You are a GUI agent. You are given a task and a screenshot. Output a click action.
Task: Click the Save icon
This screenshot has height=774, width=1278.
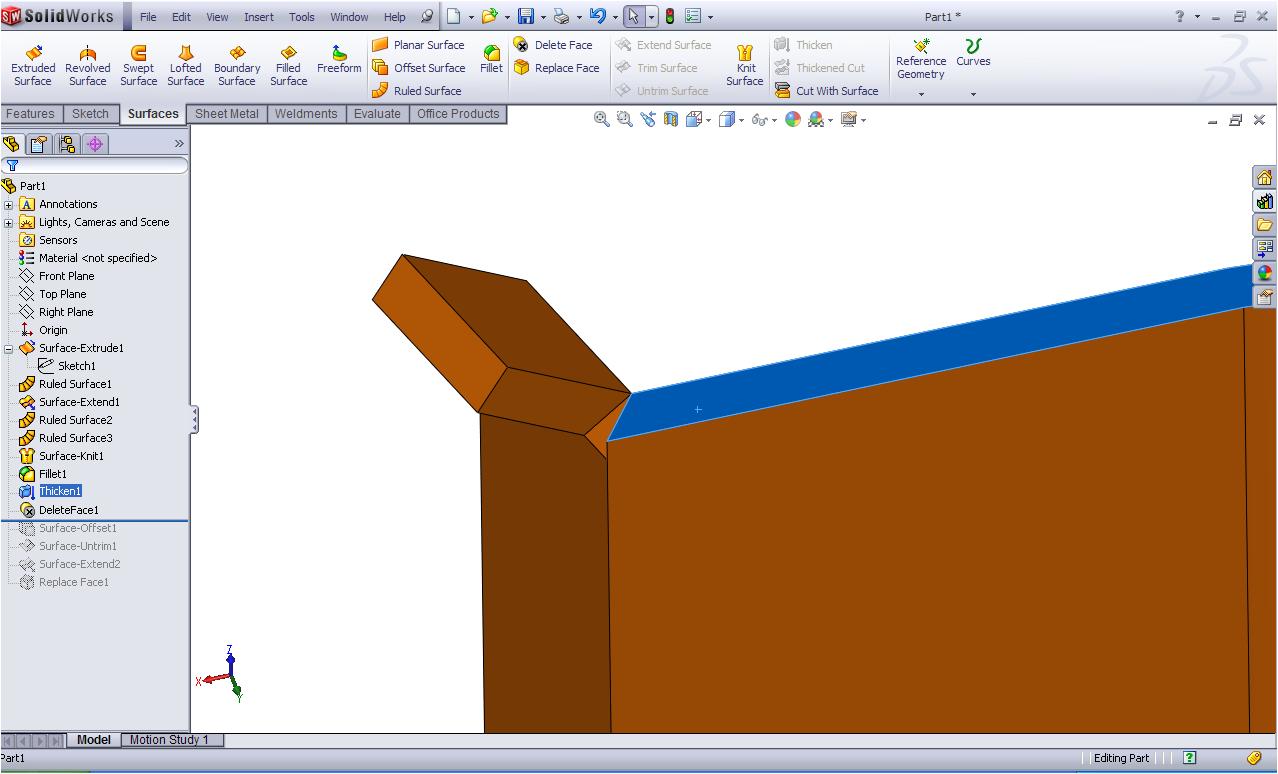click(x=525, y=16)
